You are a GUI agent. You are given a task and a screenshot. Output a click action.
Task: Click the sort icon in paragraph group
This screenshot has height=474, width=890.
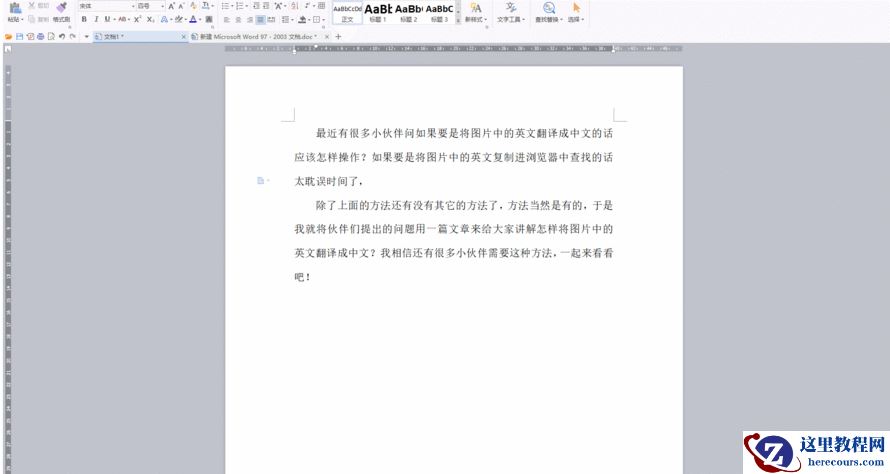pos(295,6)
